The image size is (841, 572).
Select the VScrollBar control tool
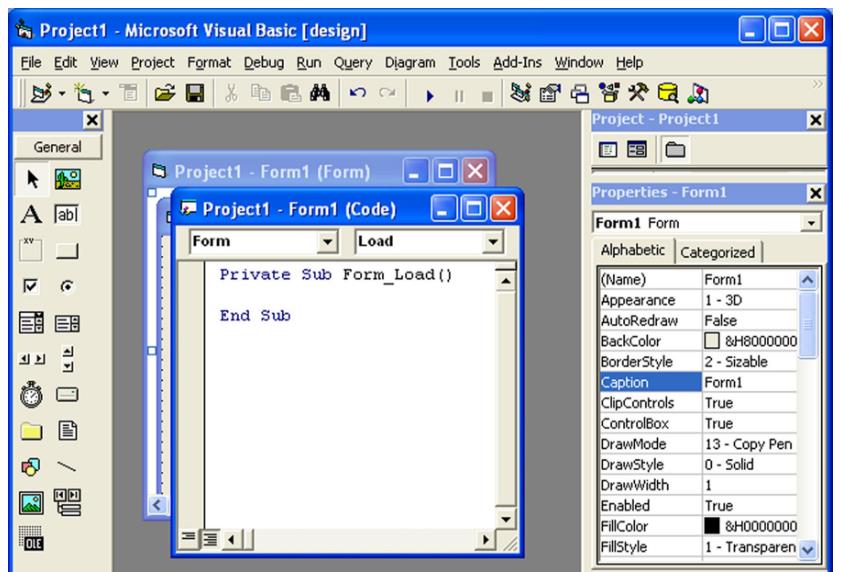68,359
